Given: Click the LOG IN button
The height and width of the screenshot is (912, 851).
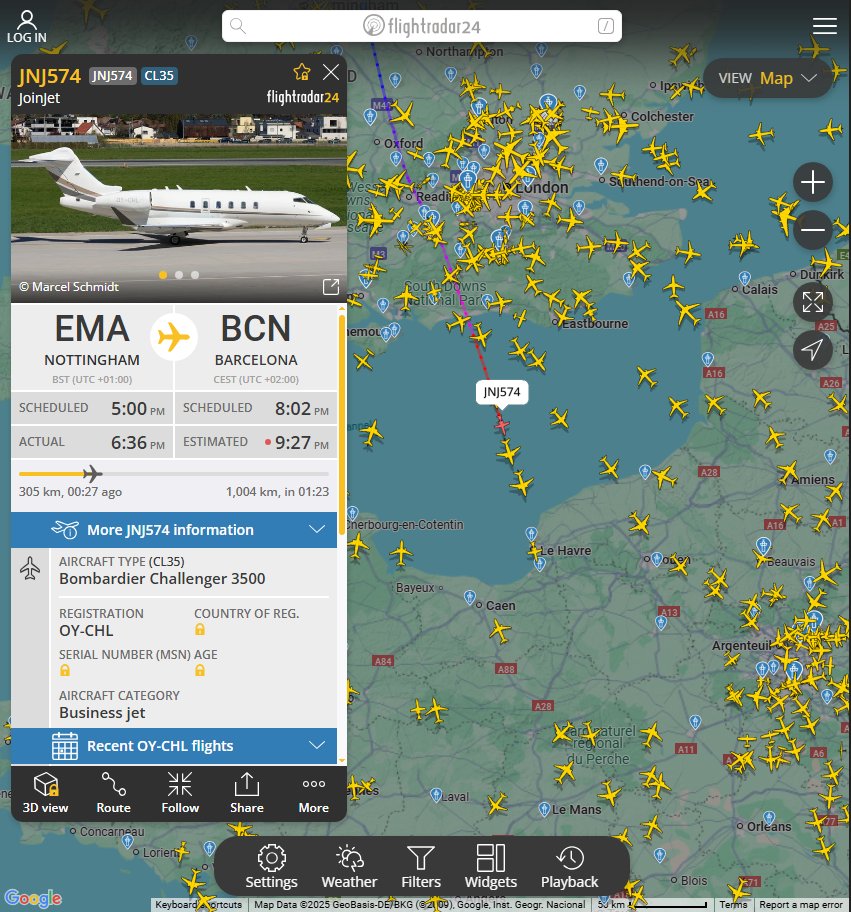Looking at the screenshot, I should tap(27, 27).
